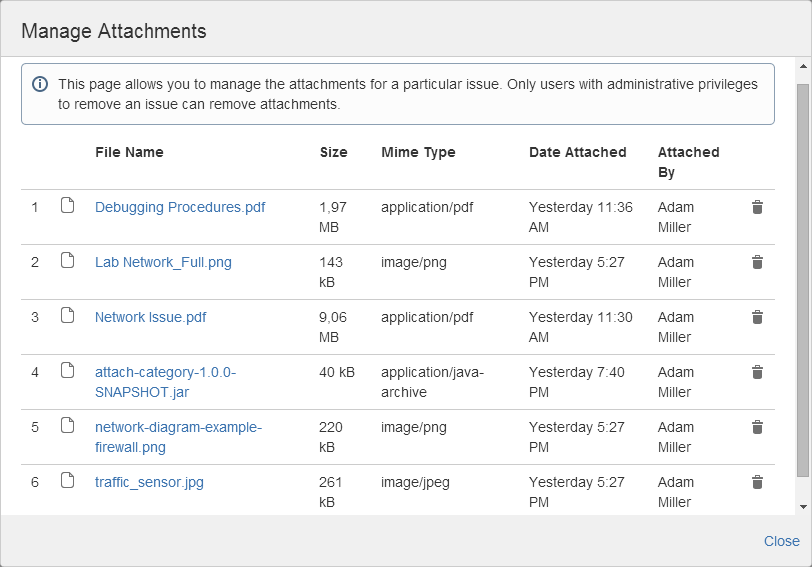Delete traffic_sensor.jpg with trash icon
This screenshot has height=567, width=812.
[x=757, y=482]
